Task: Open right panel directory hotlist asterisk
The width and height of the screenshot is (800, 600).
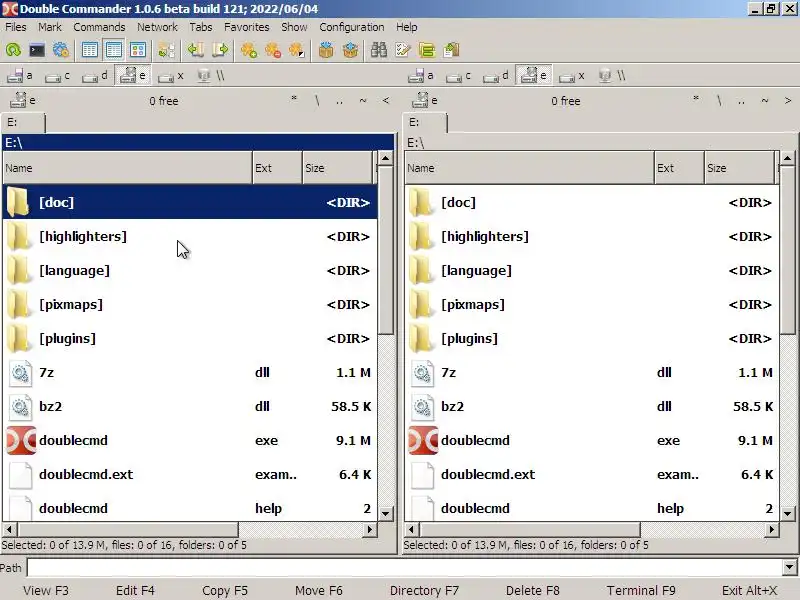Action: (696, 100)
